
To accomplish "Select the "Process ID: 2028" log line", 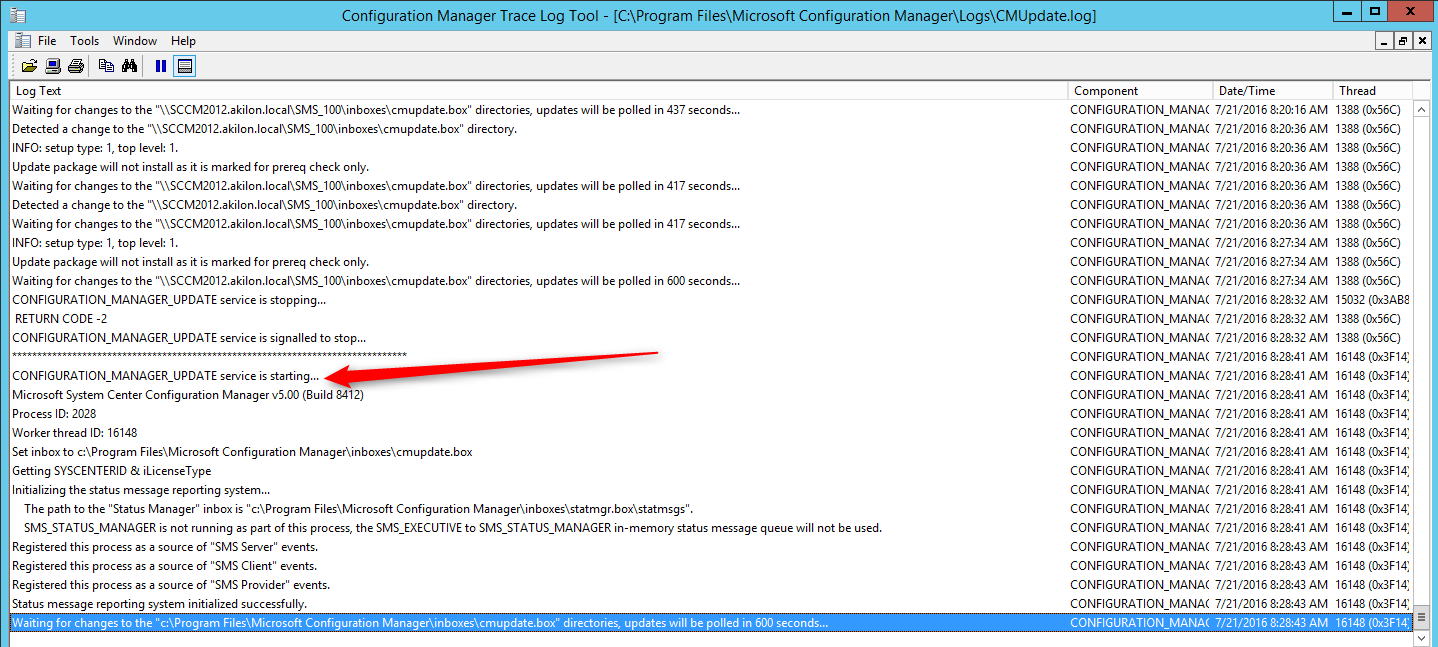I will (x=710, y=414).
